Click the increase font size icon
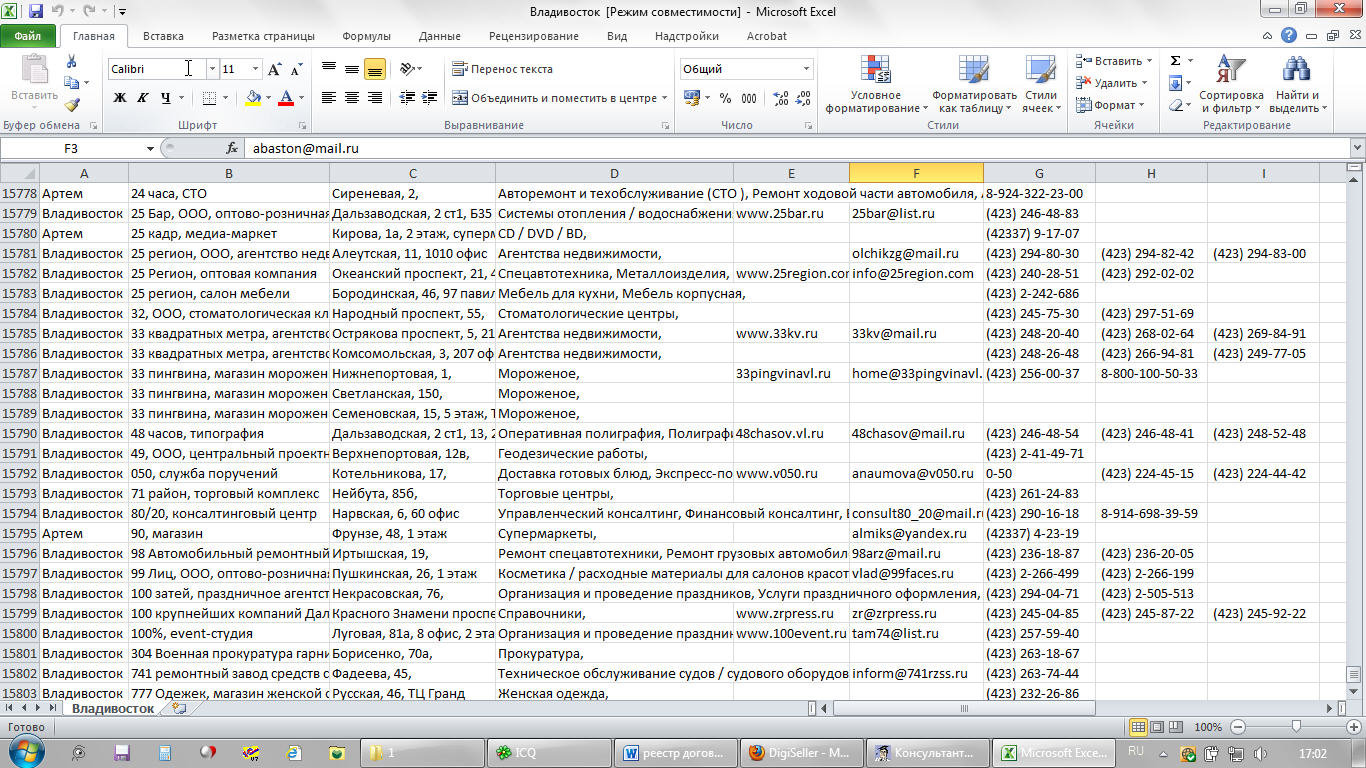Screen dimensions: 1366x768 click(275, 69)
